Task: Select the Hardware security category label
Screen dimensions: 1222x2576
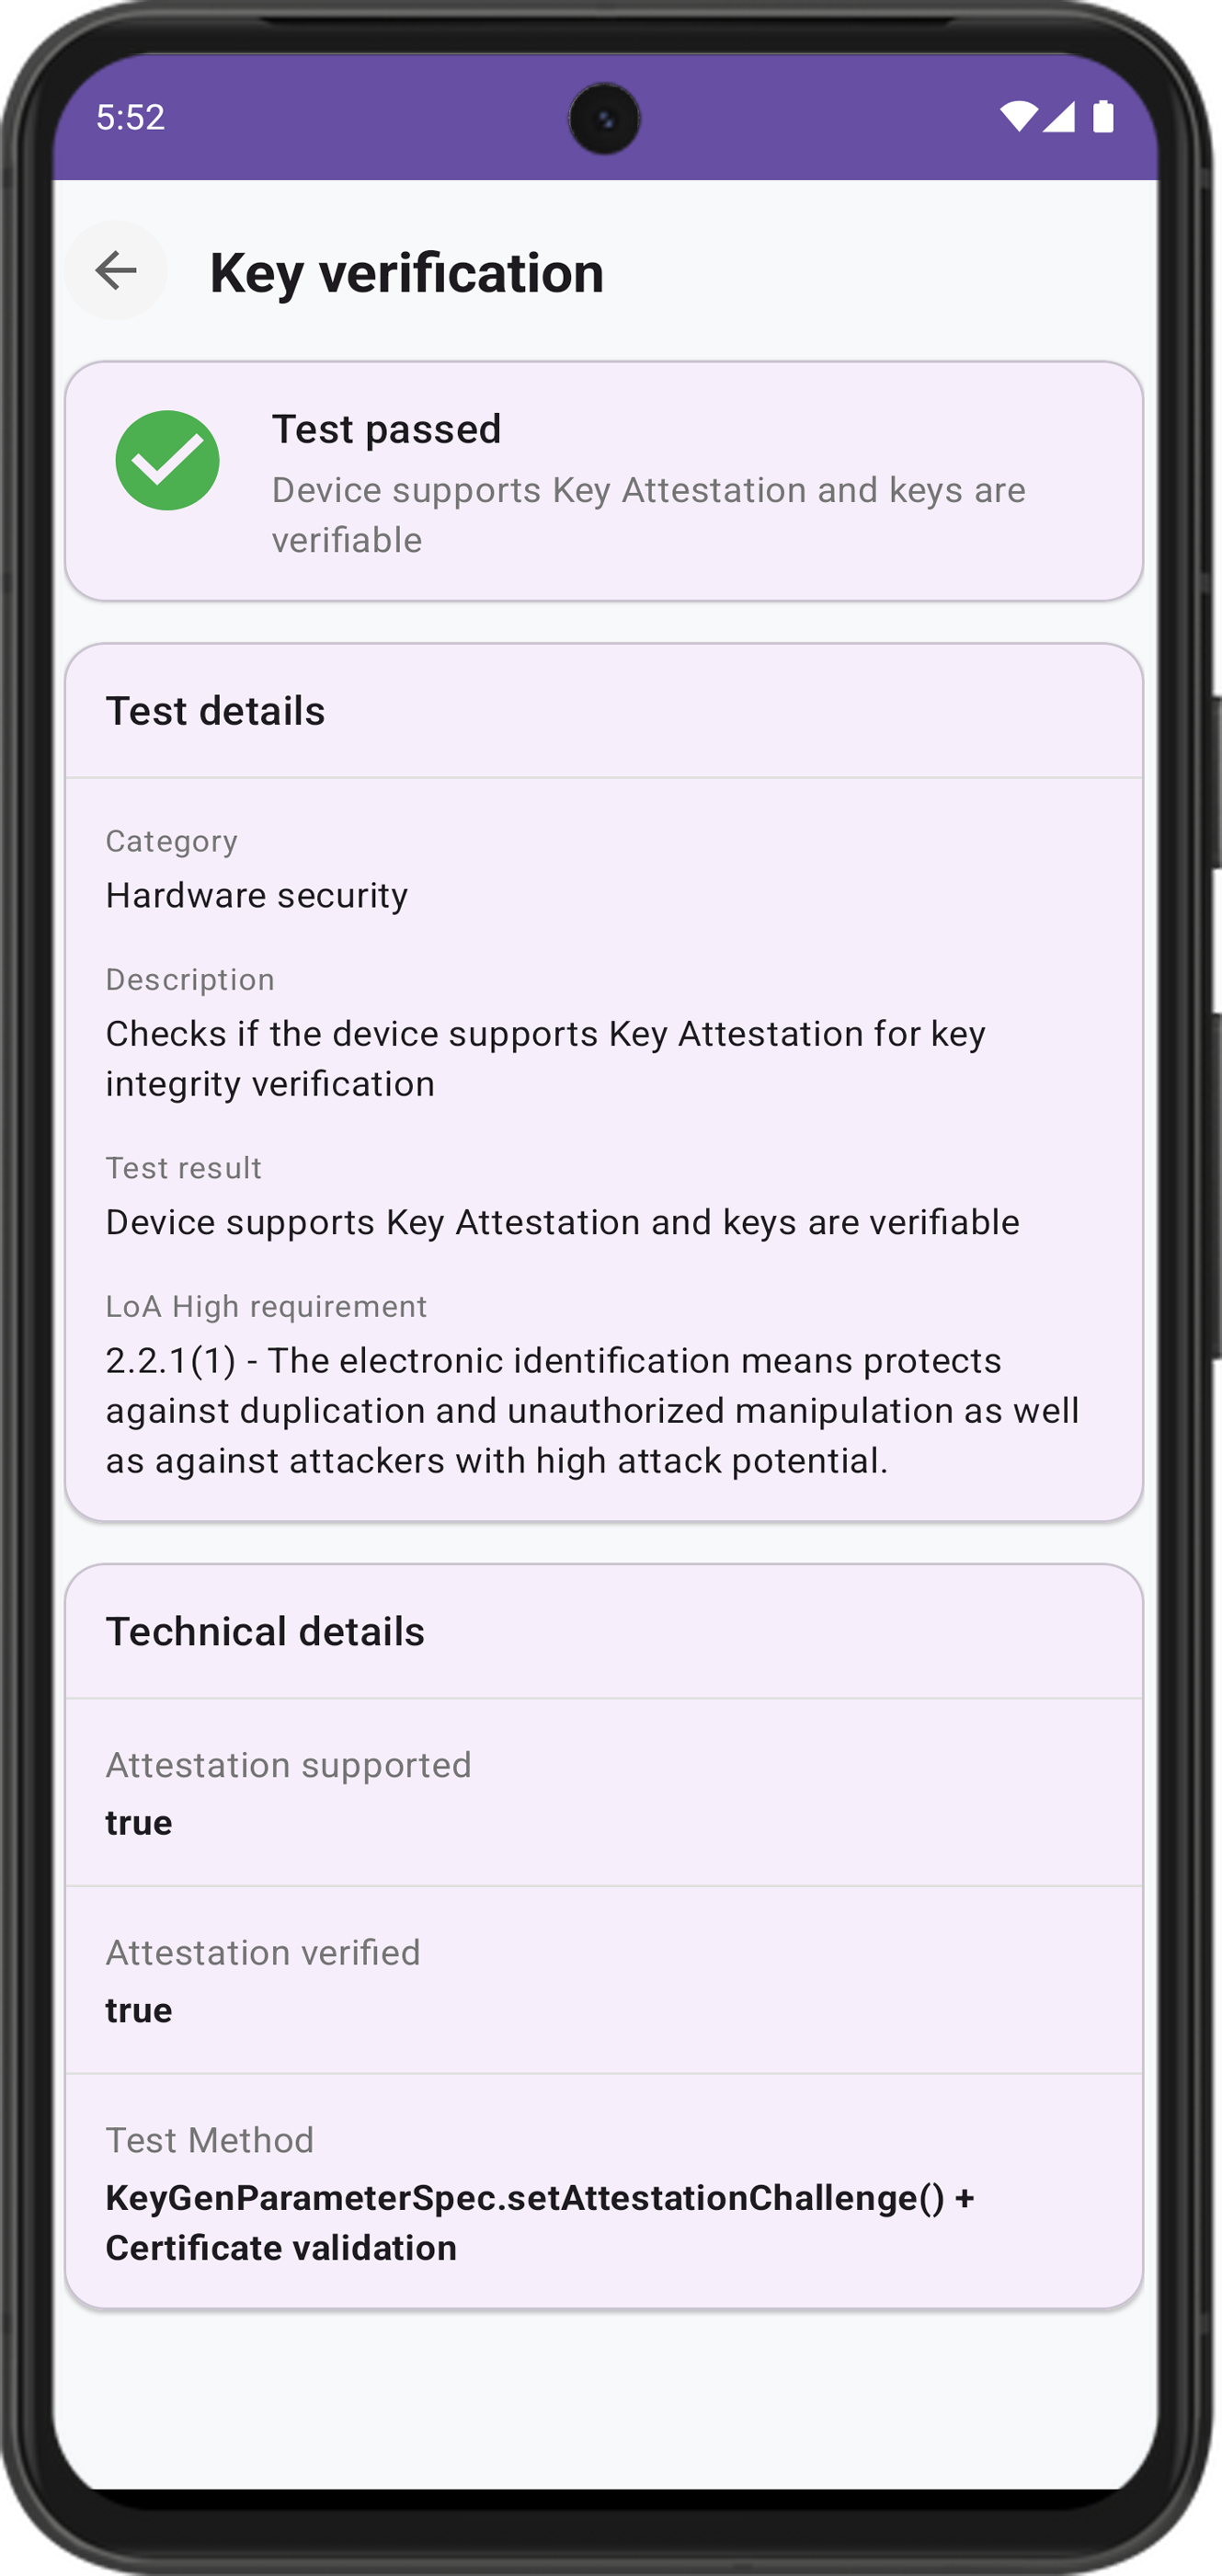Action: [256, 895]
